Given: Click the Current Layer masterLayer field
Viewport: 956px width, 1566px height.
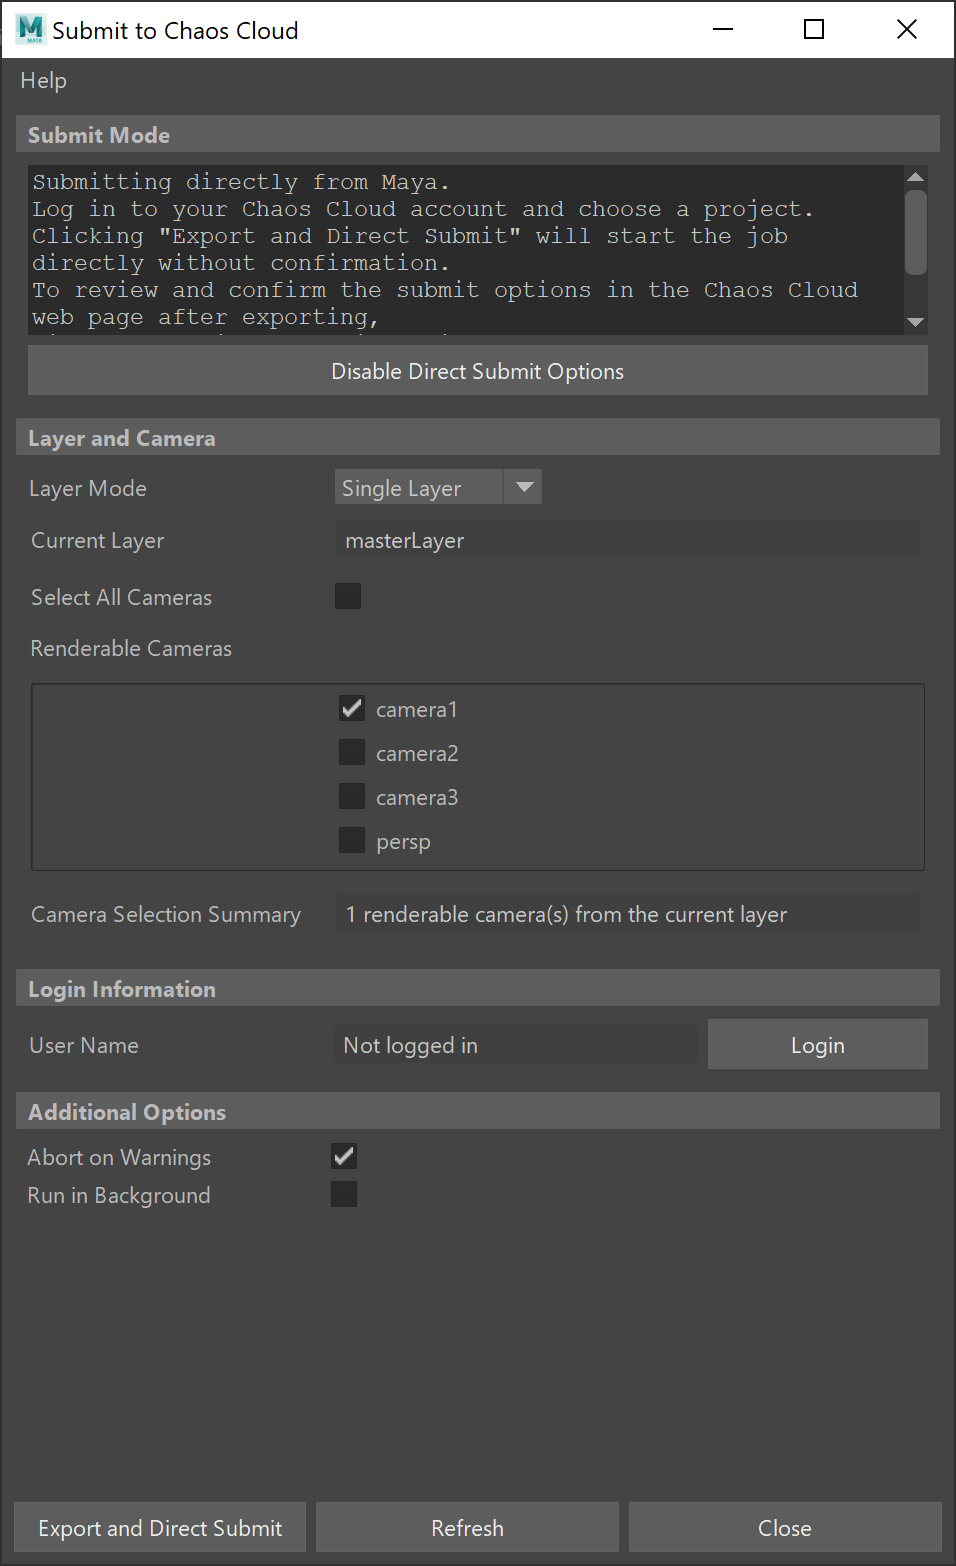Looking at the screenshot, I should 627,541.
